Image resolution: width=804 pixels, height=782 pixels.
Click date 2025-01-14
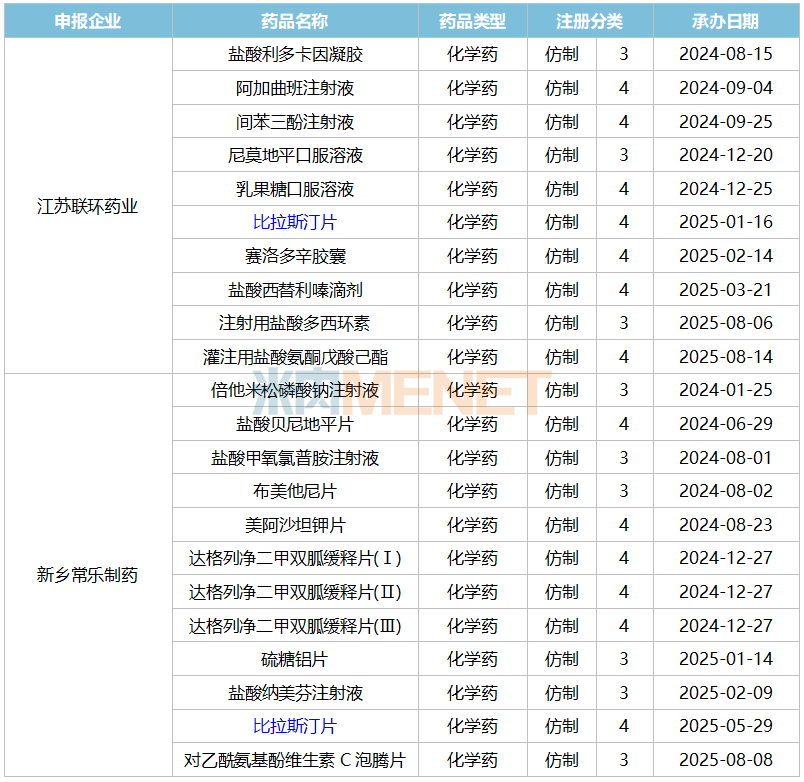coord(726,658)
